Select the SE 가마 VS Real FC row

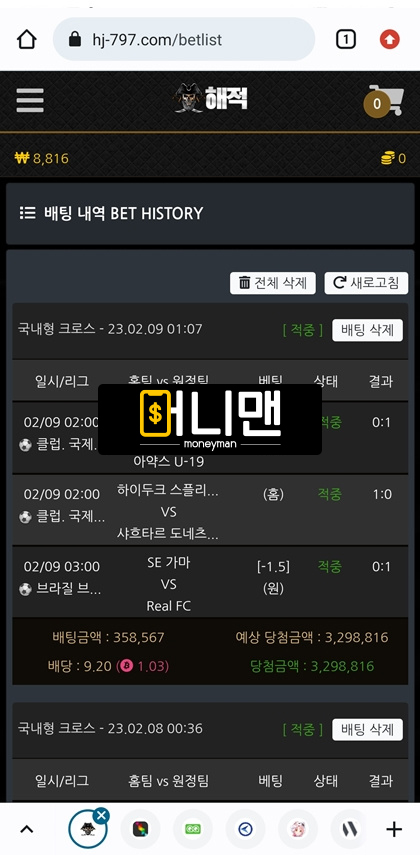point(210,583)
